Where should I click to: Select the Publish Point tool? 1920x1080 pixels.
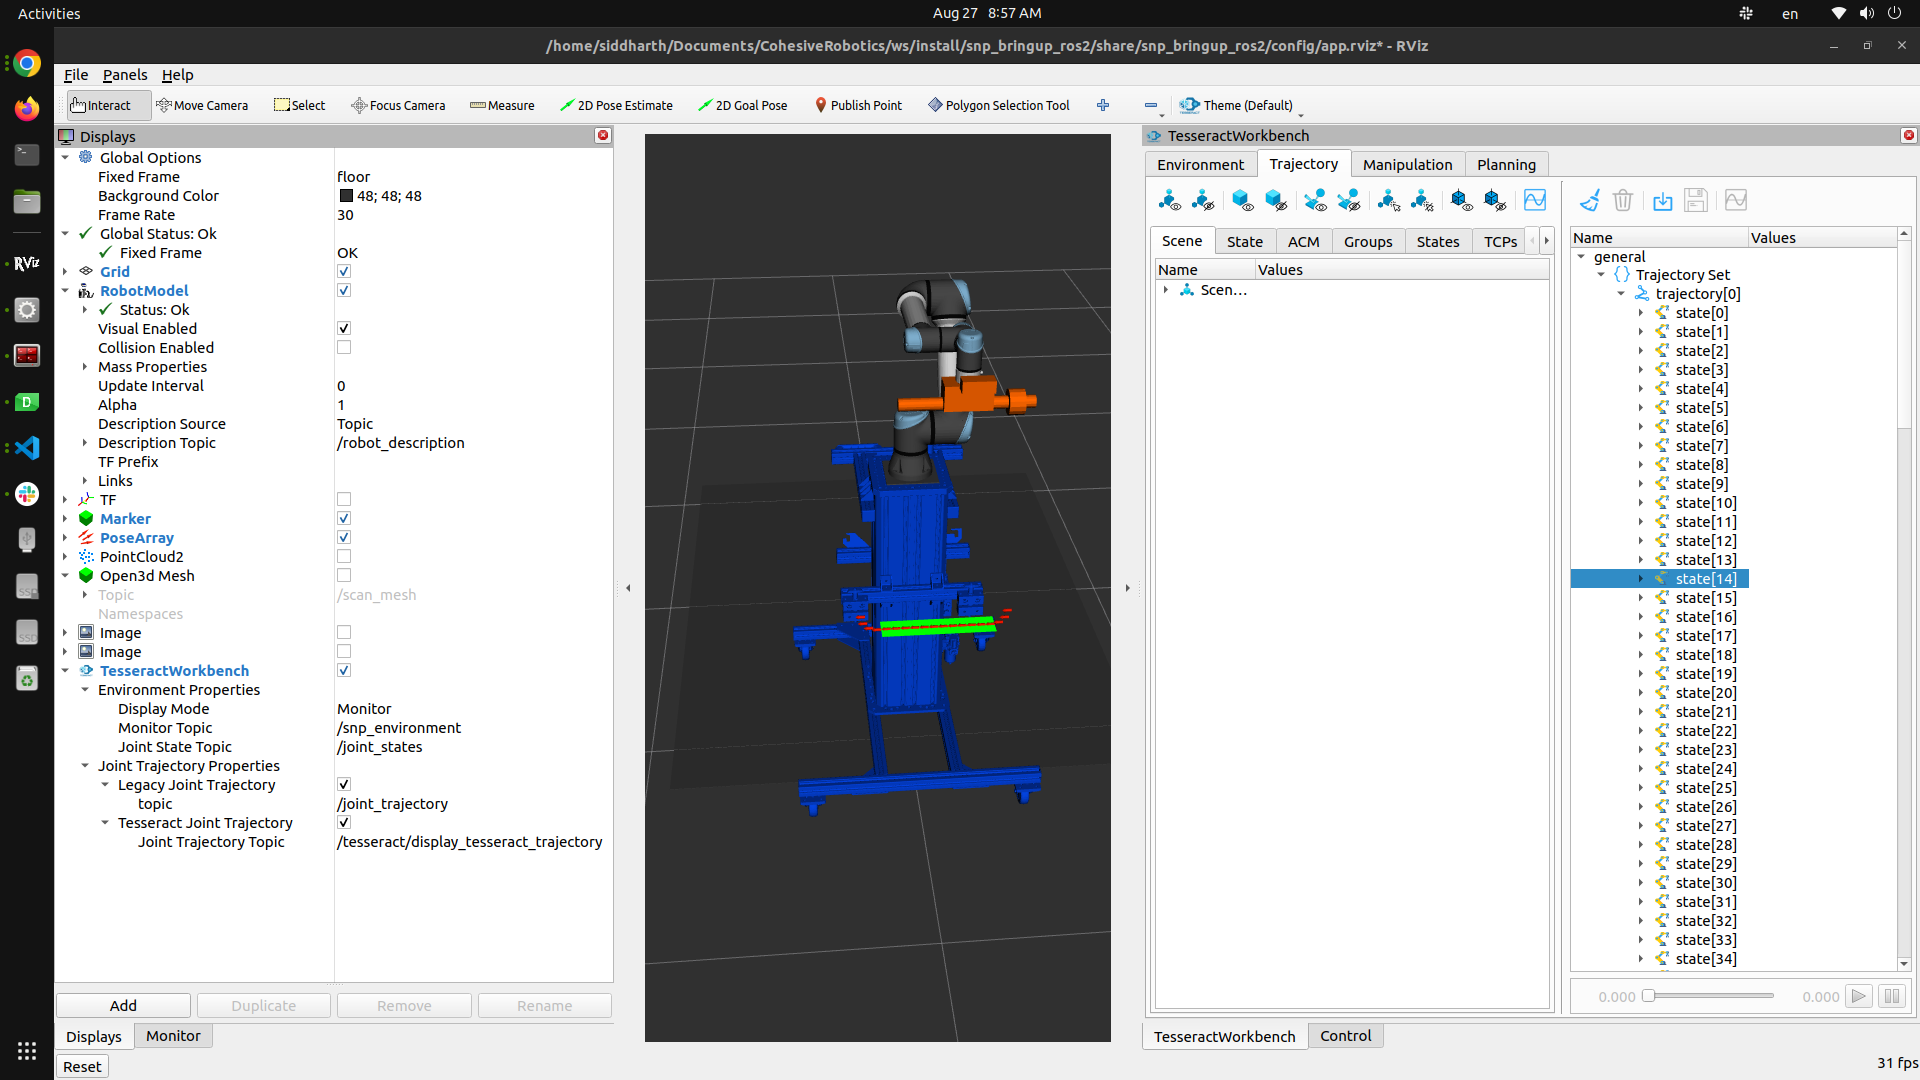pos(858,105)
